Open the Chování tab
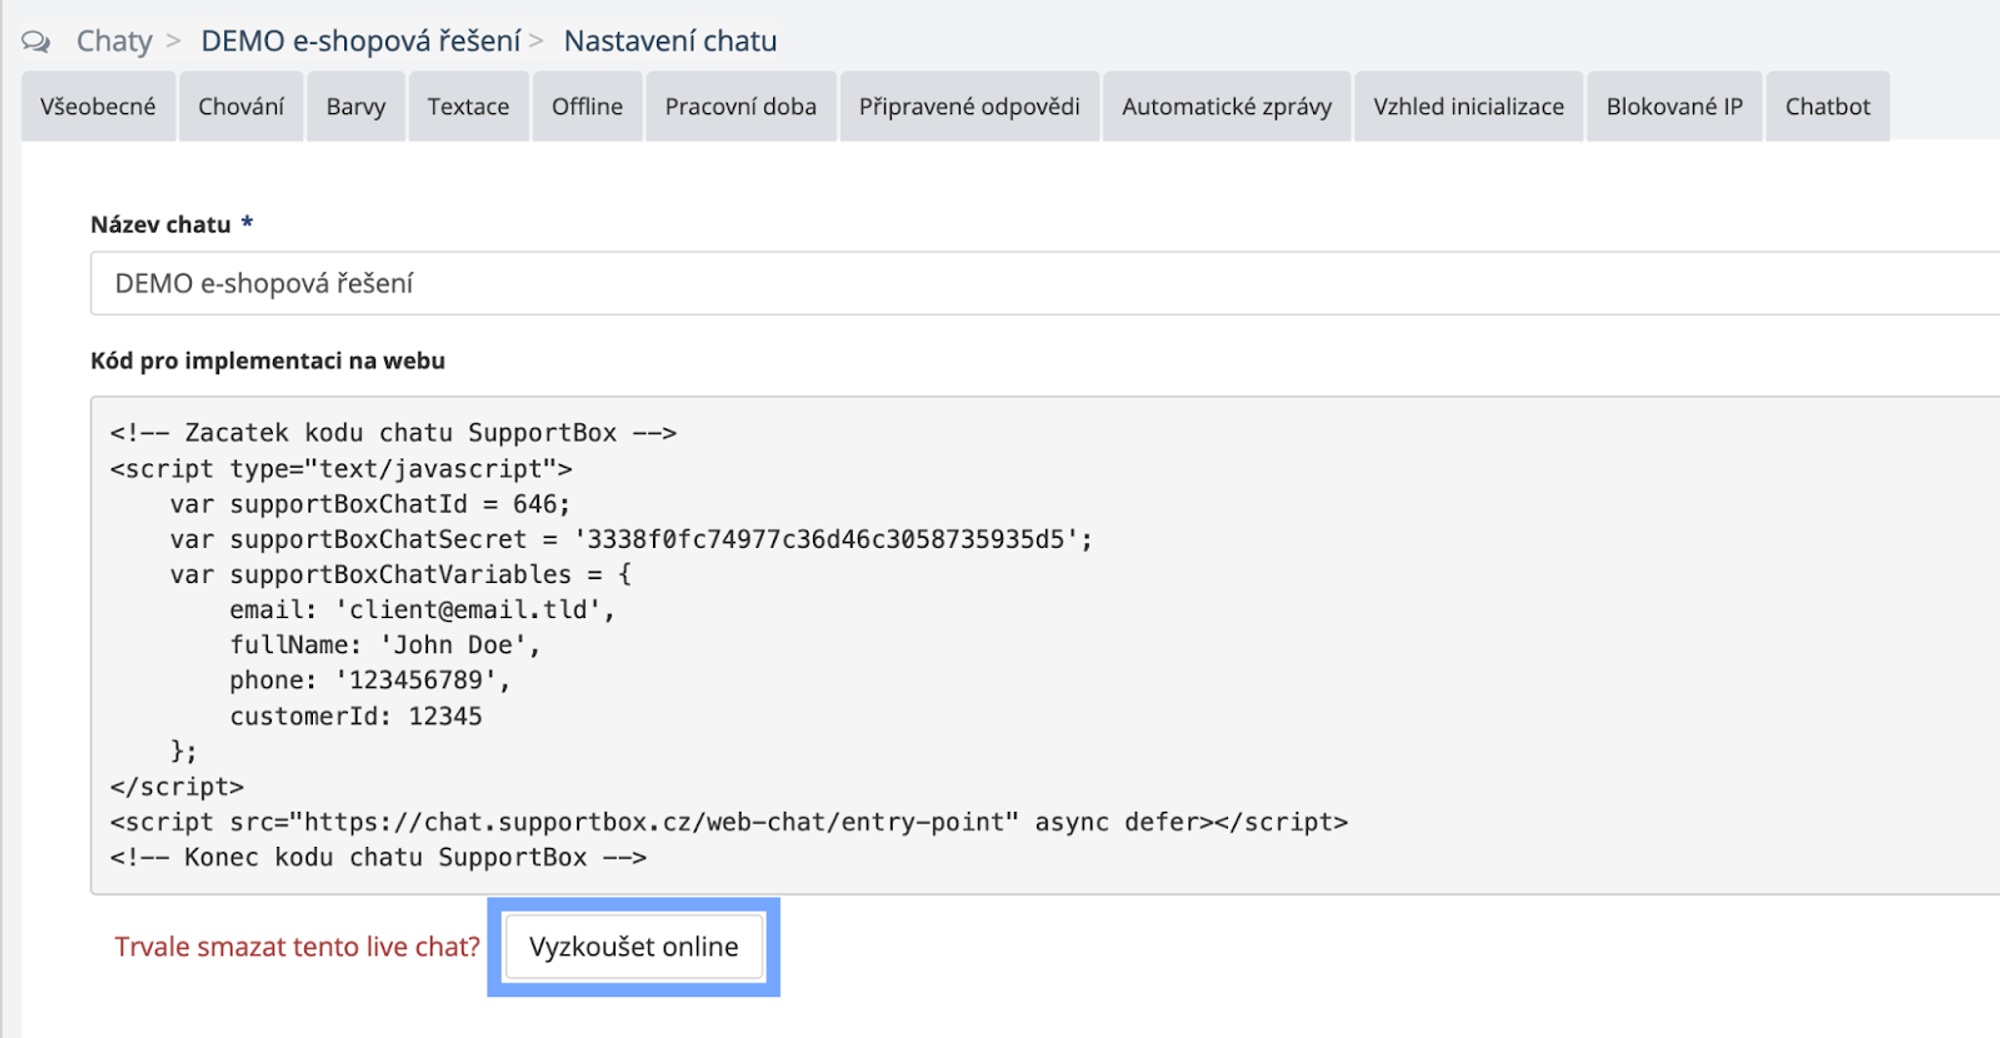 coord(241,106)
